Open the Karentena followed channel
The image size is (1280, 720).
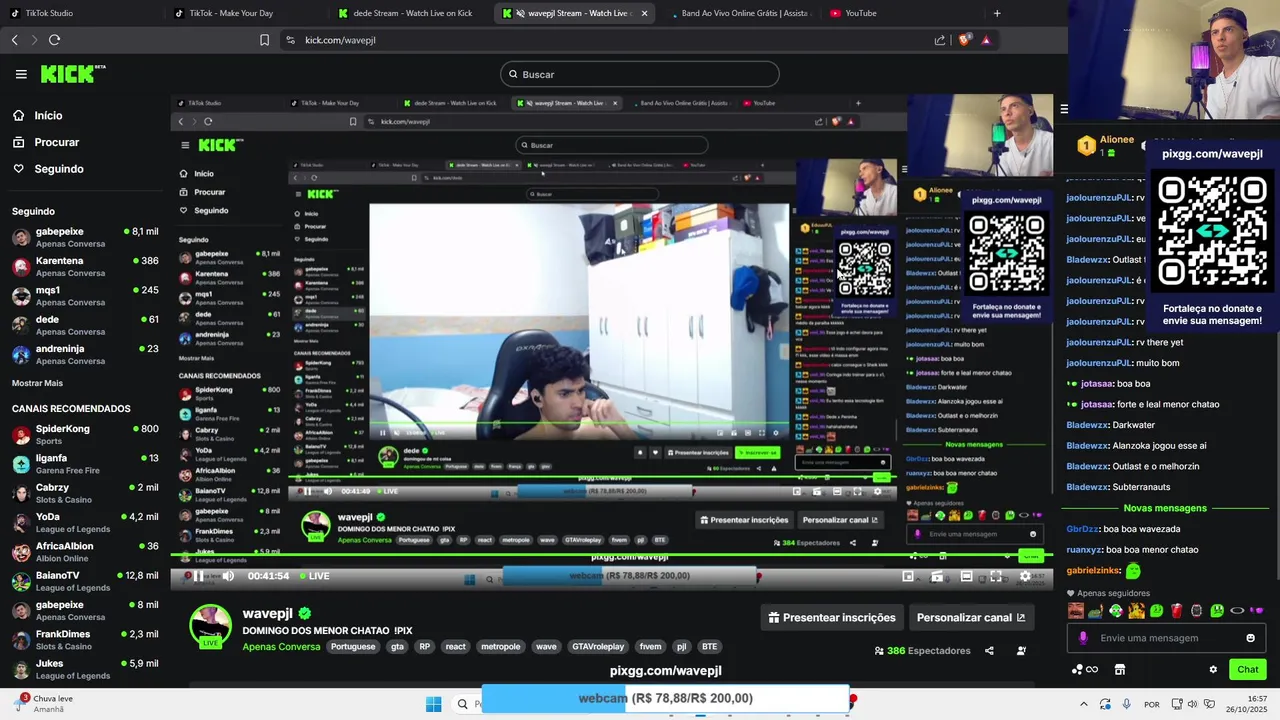85,267
